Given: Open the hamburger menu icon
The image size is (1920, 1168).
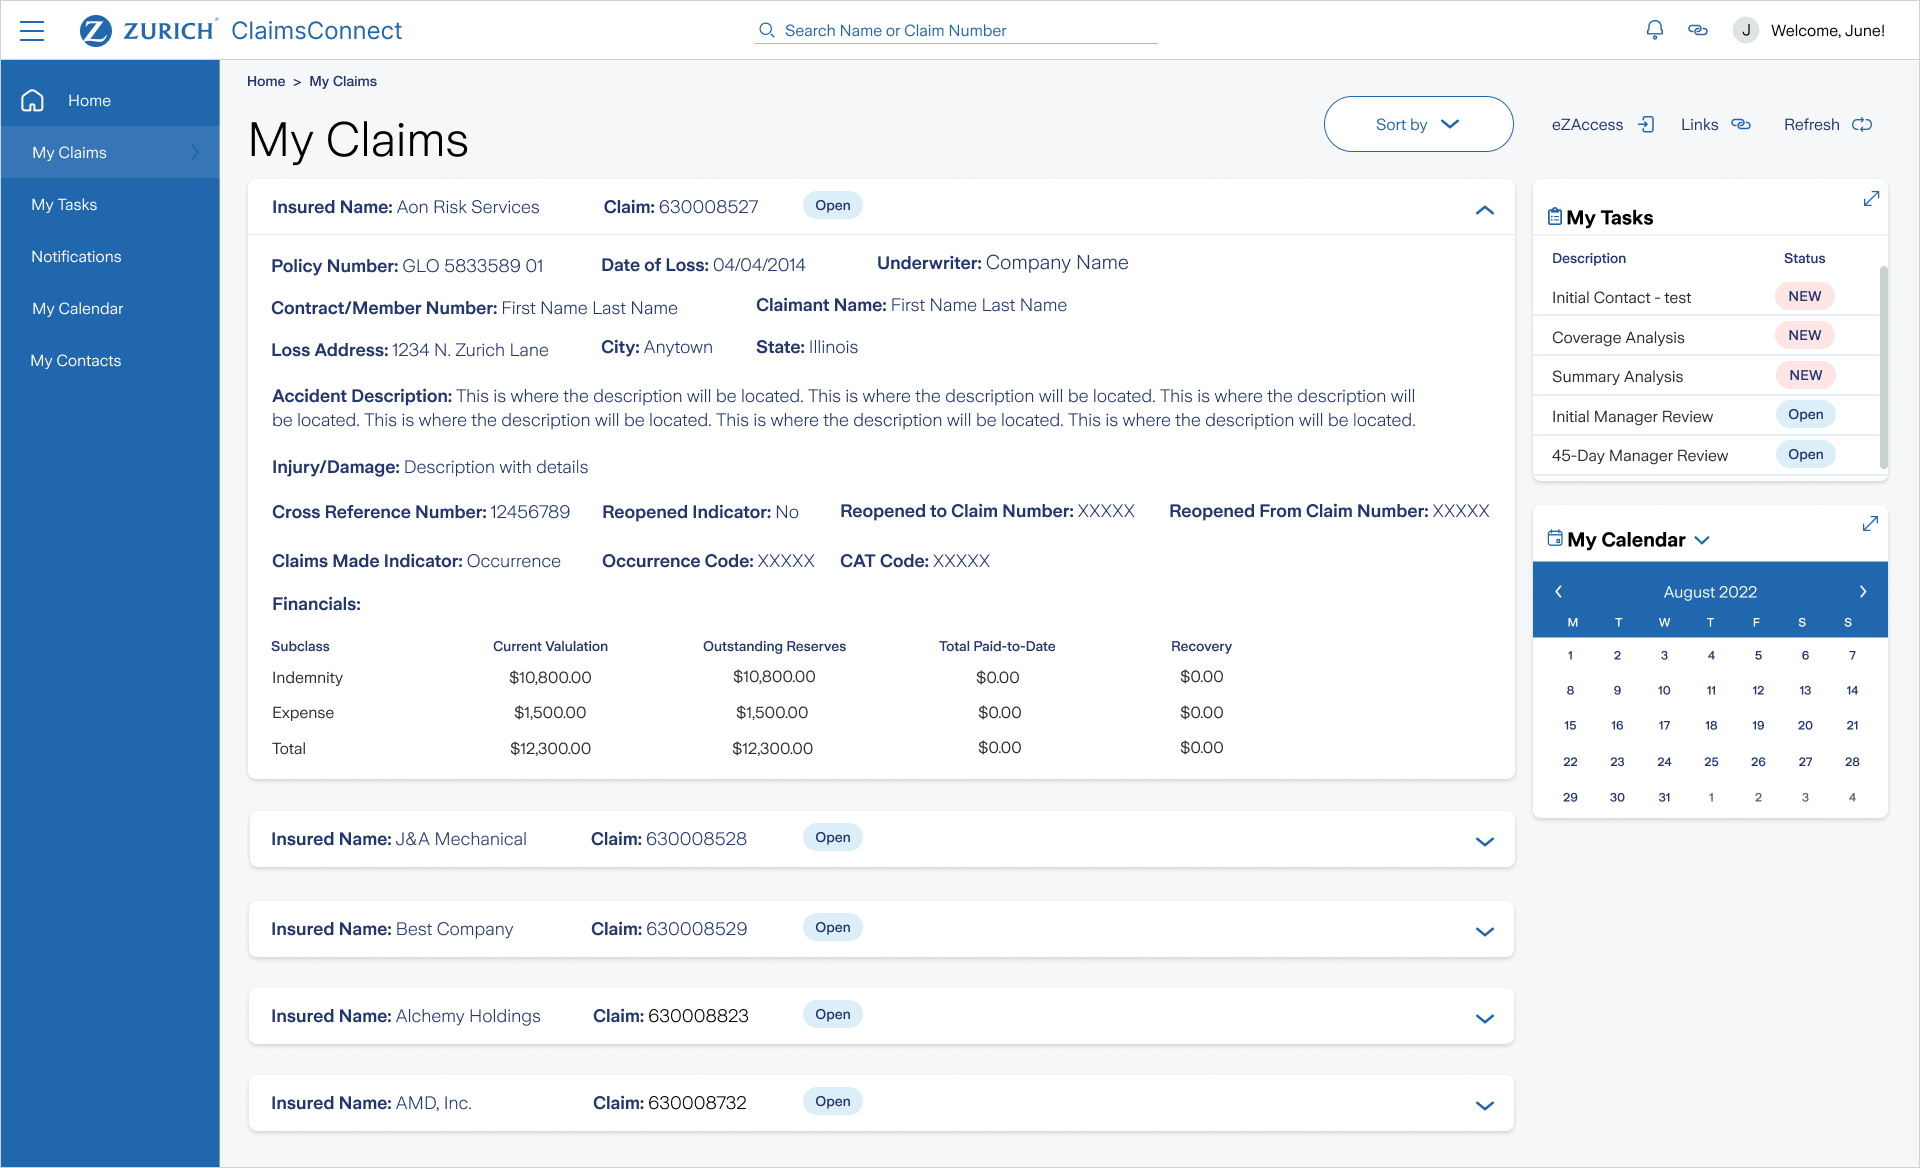Looking at the screenshot, I should pyautogui.click(x=32, y=31).
